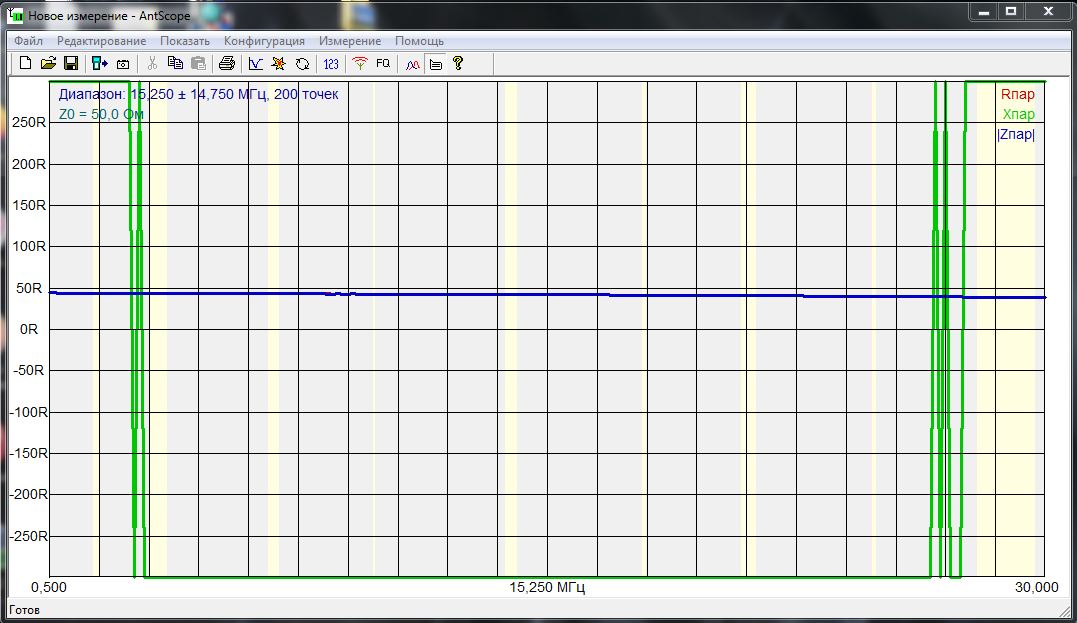
Task: Click the open file folder icon
Action: [x=48, y=64]
